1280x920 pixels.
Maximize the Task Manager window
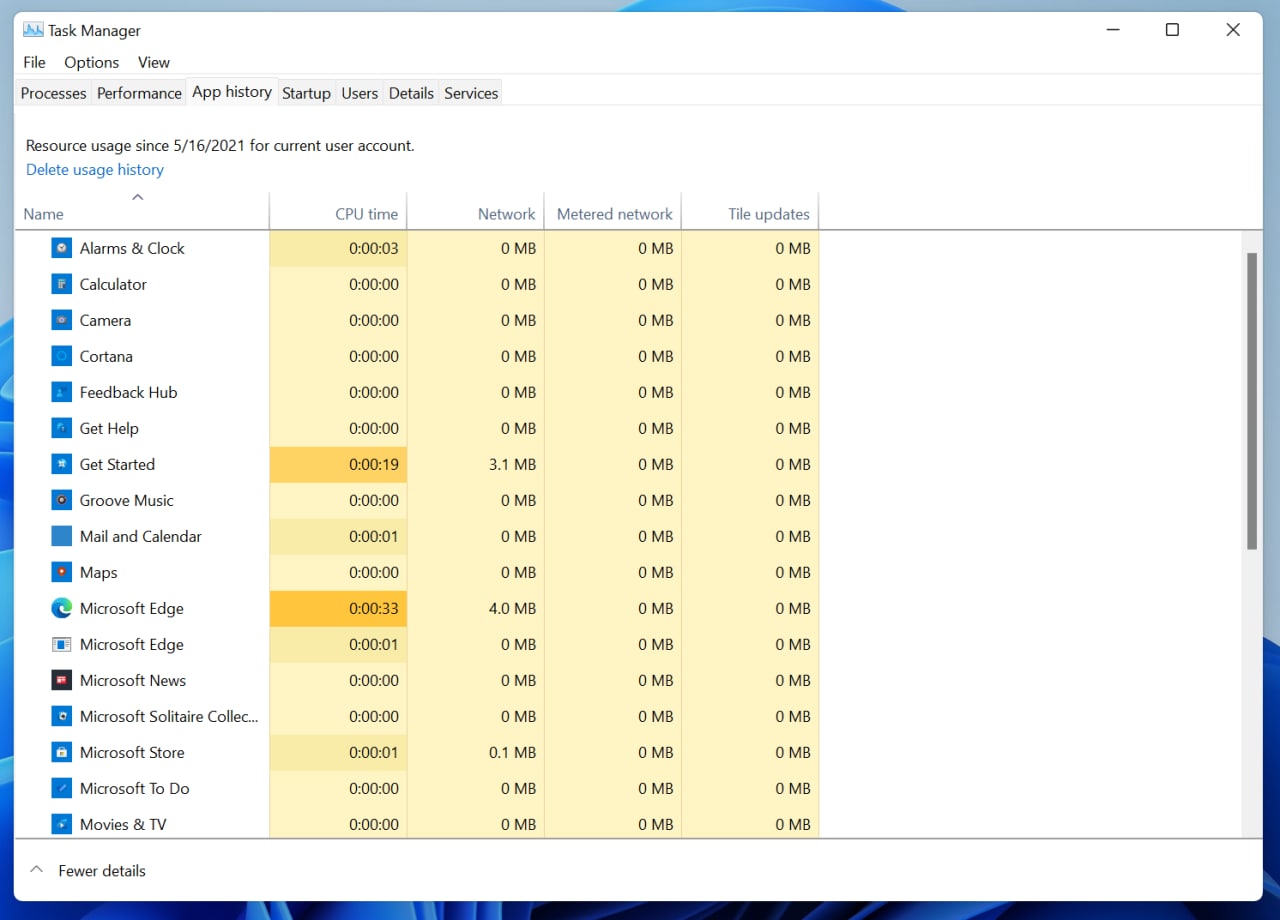(x=1172, y=30)
